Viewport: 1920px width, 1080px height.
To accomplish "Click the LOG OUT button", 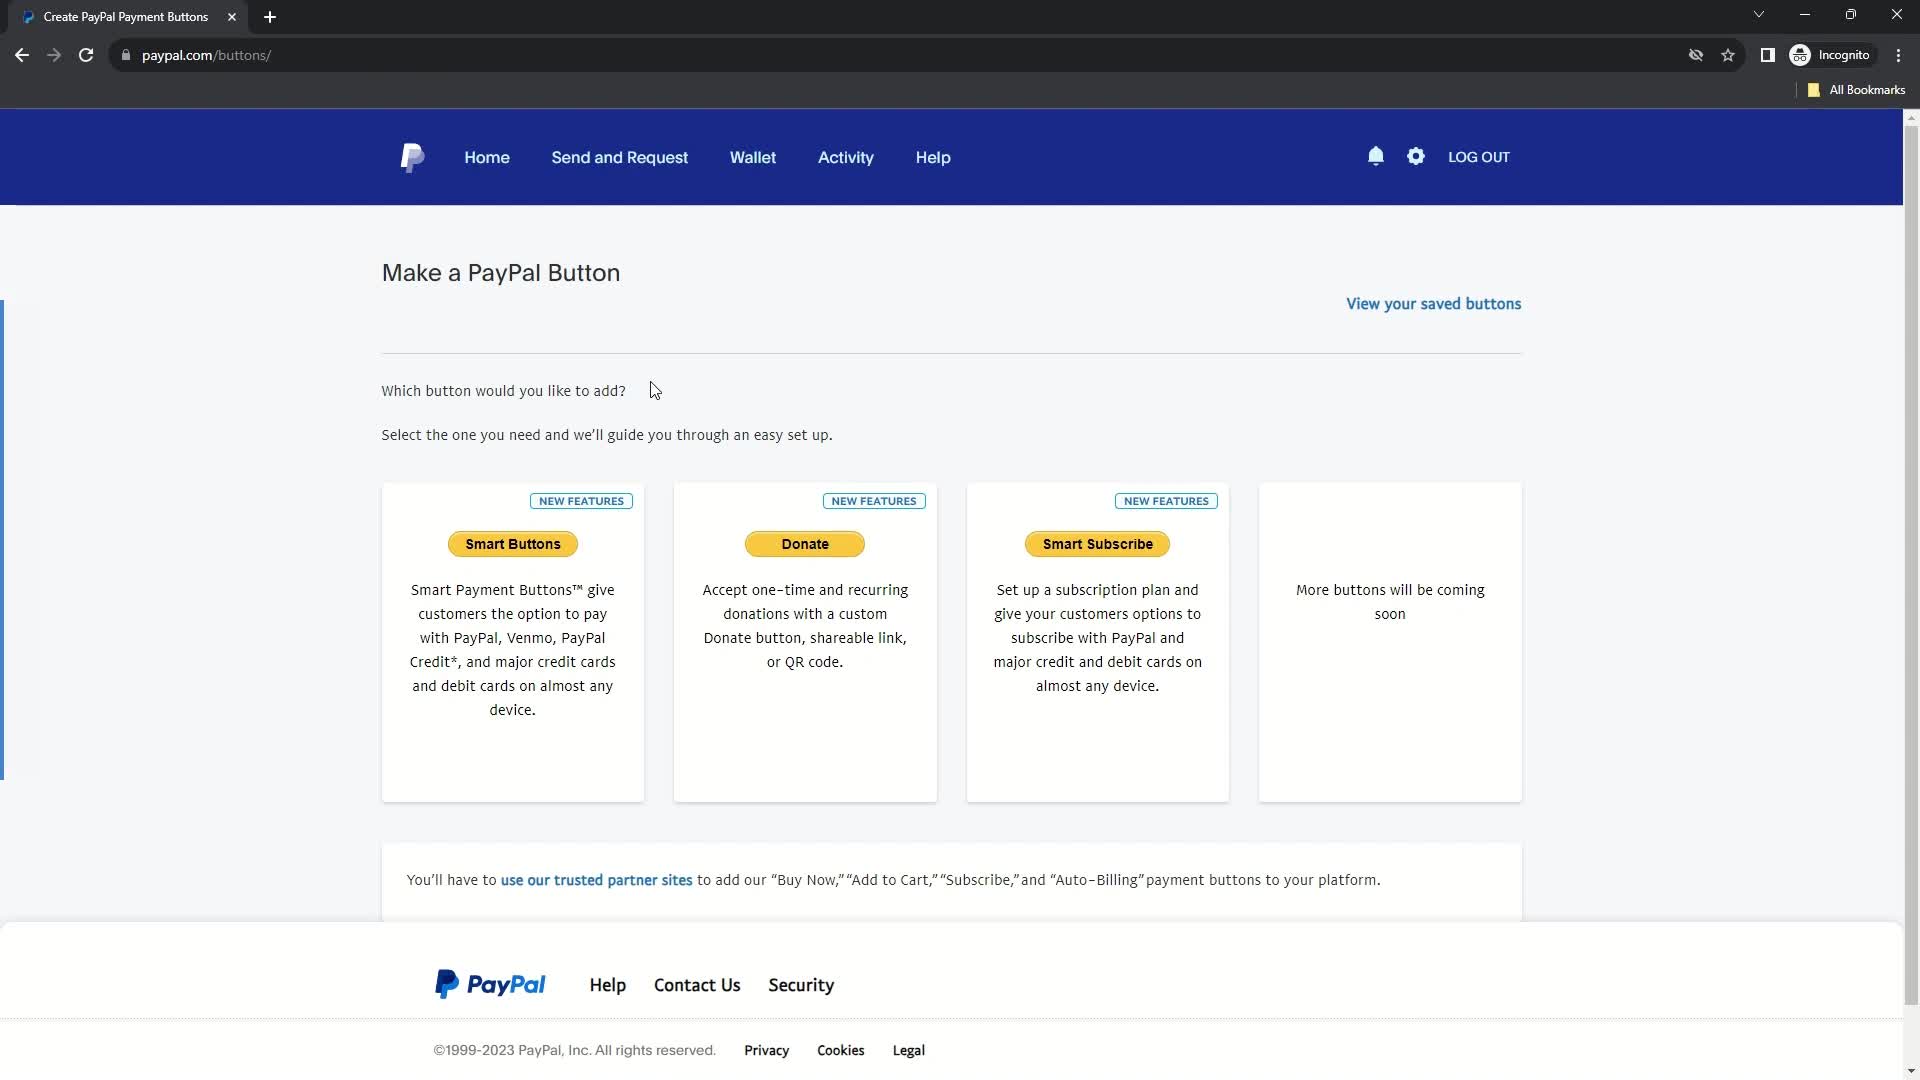I will pos(1478,156).
